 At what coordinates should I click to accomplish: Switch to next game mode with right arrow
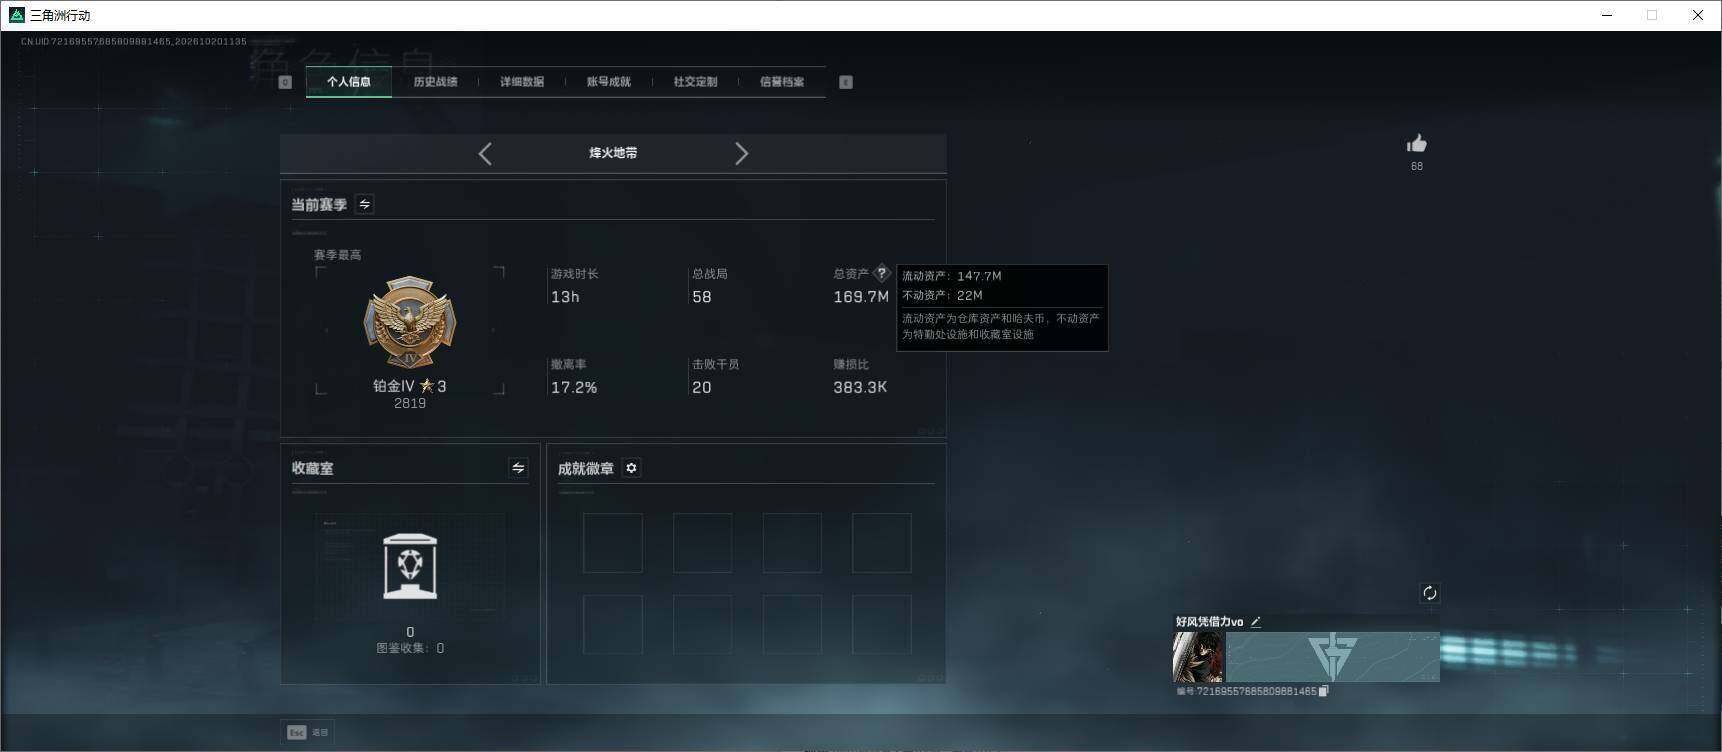coord(741,153)
